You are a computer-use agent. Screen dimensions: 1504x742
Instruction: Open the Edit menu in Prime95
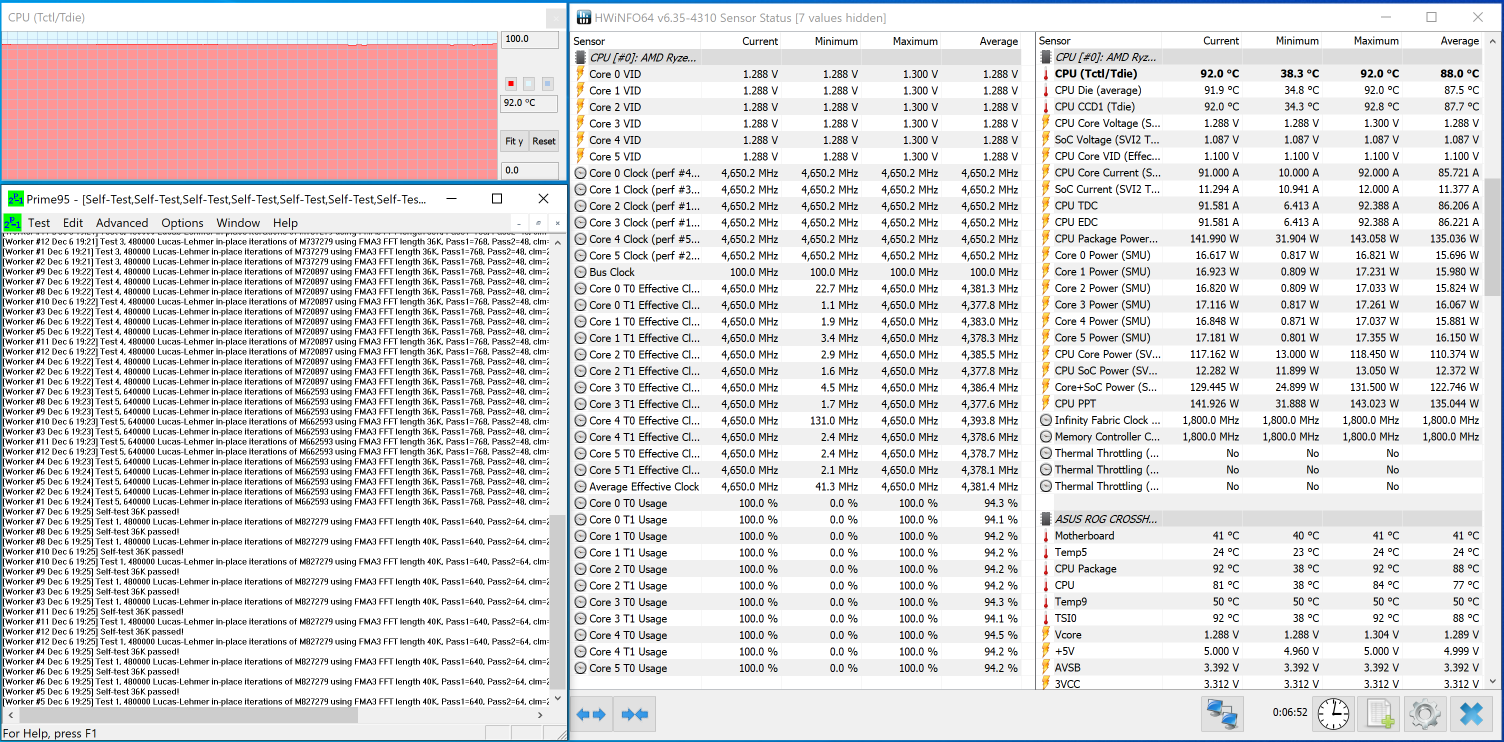point(73,223)
